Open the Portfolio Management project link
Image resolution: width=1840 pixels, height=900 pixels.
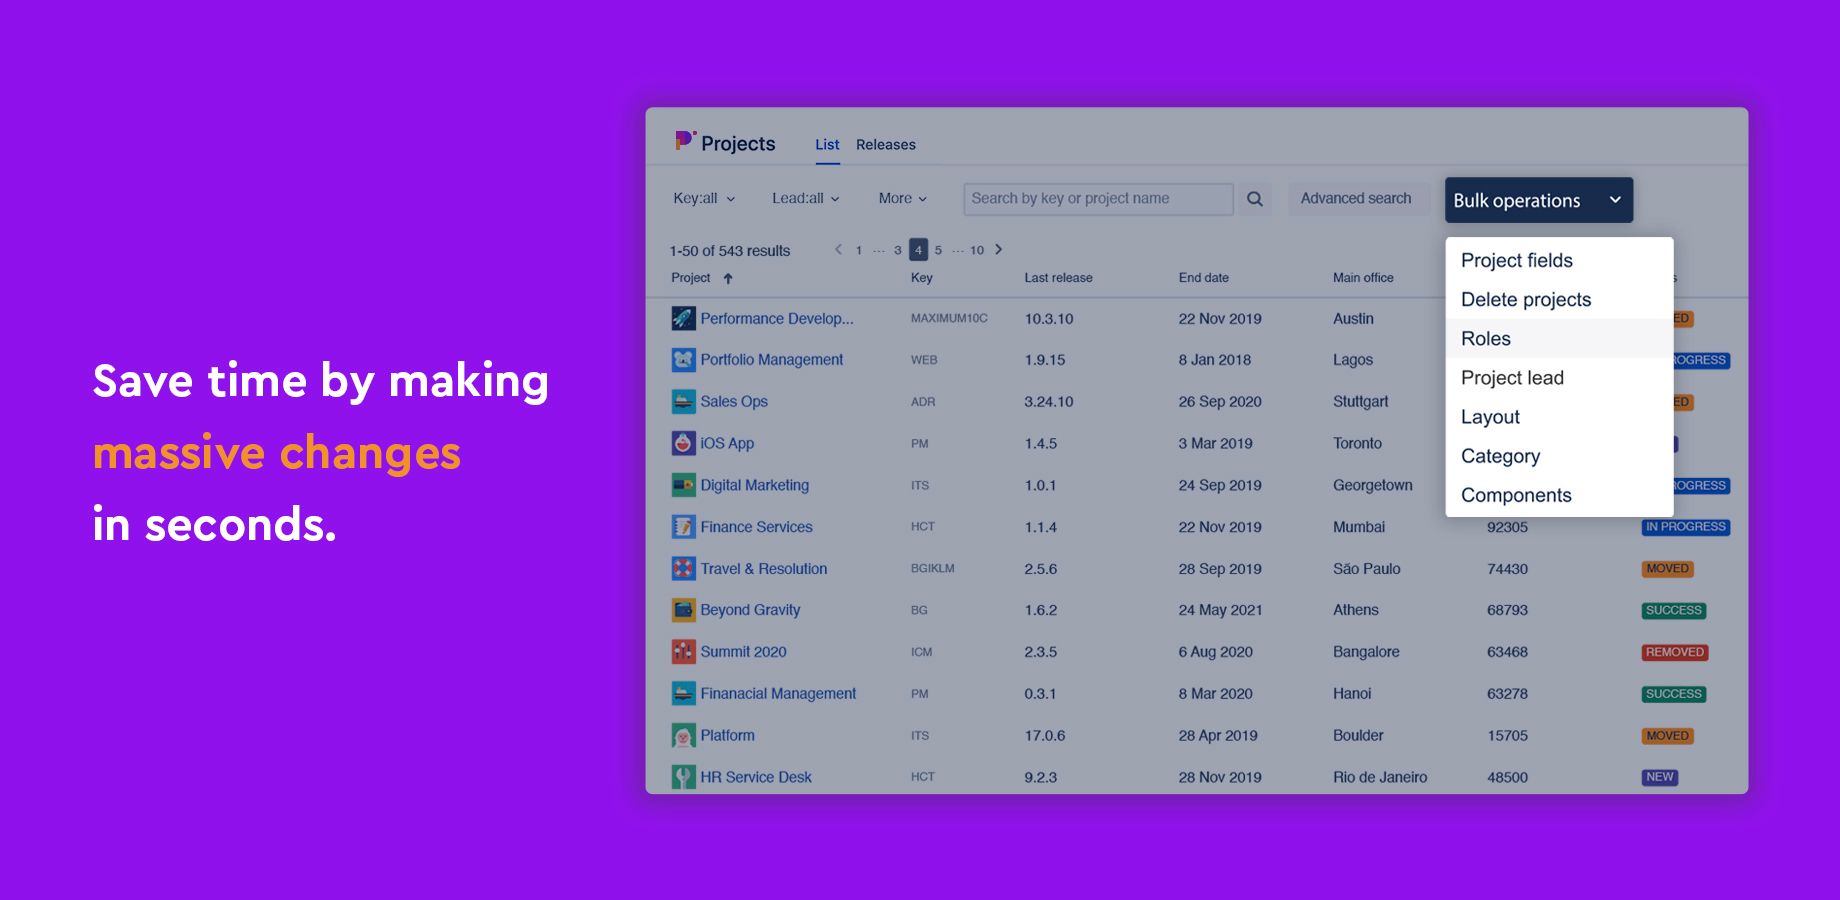772,359
